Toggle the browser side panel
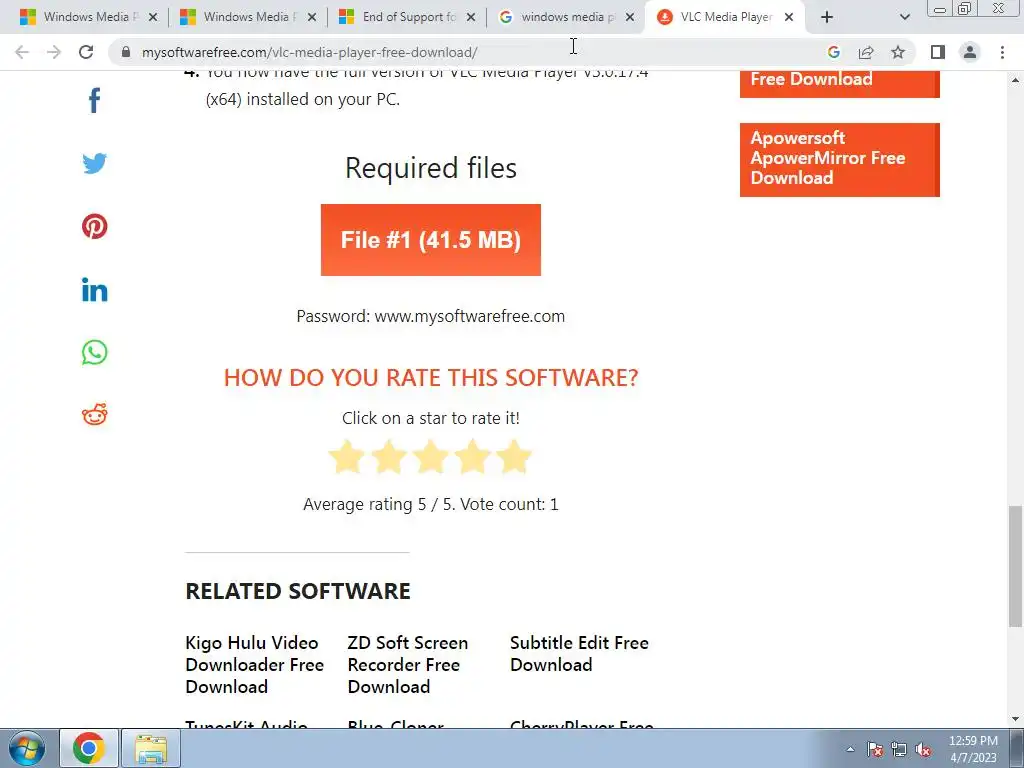 tap(938, 52)
